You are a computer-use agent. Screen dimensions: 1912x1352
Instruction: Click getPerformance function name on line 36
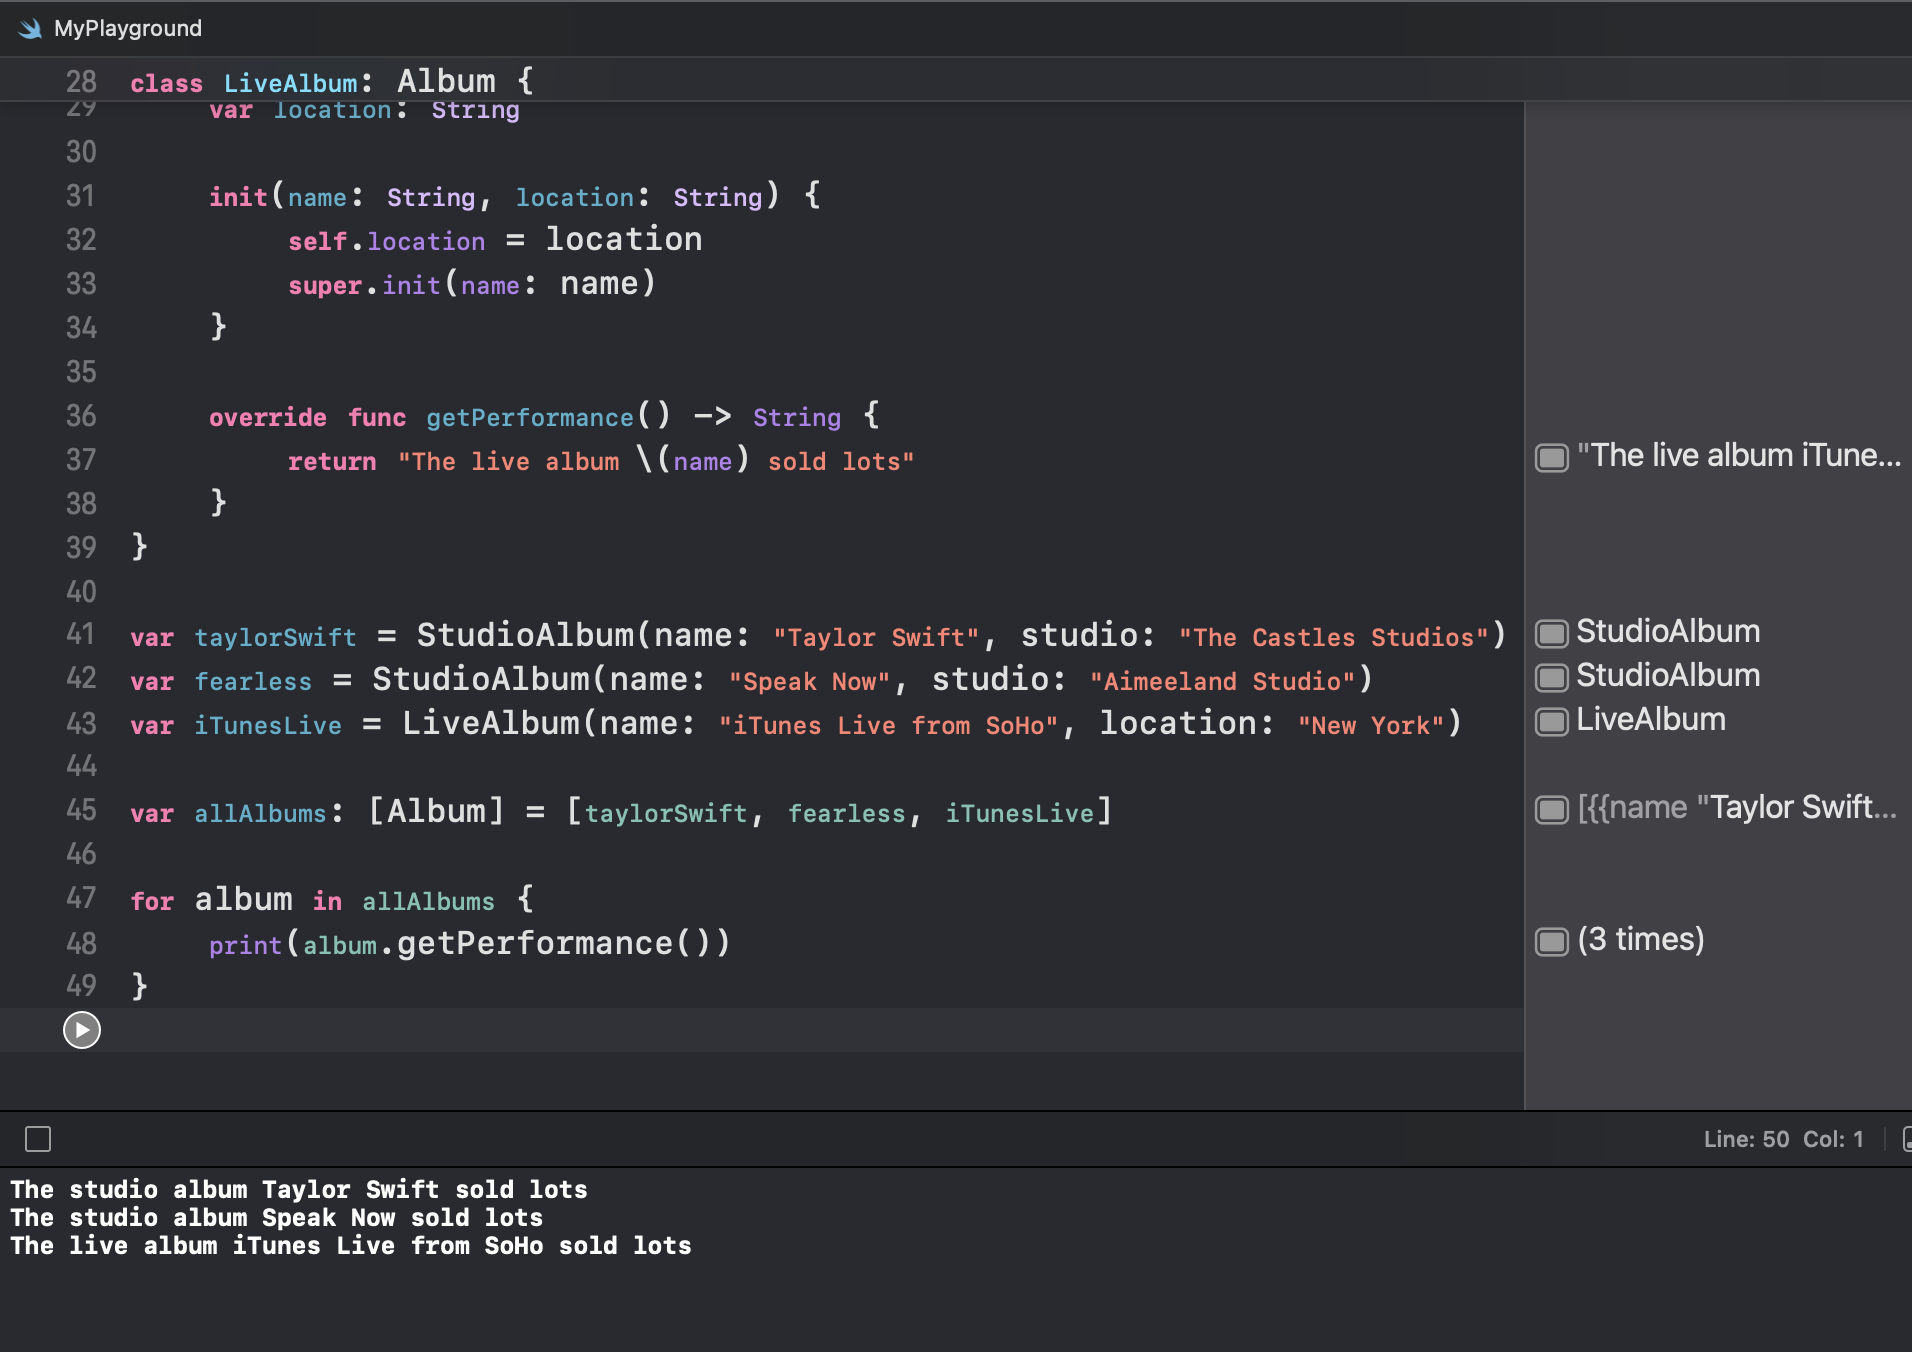pos(530,417)
